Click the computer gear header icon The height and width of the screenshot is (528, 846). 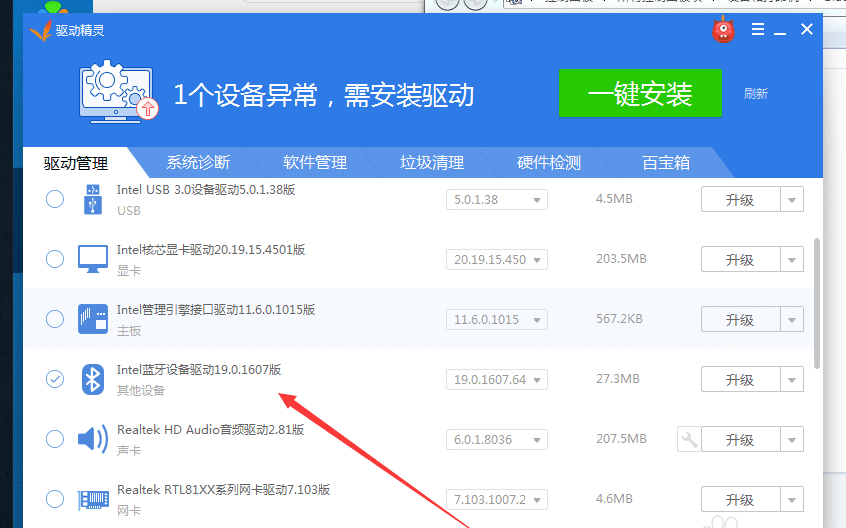[x=118, y=92]
